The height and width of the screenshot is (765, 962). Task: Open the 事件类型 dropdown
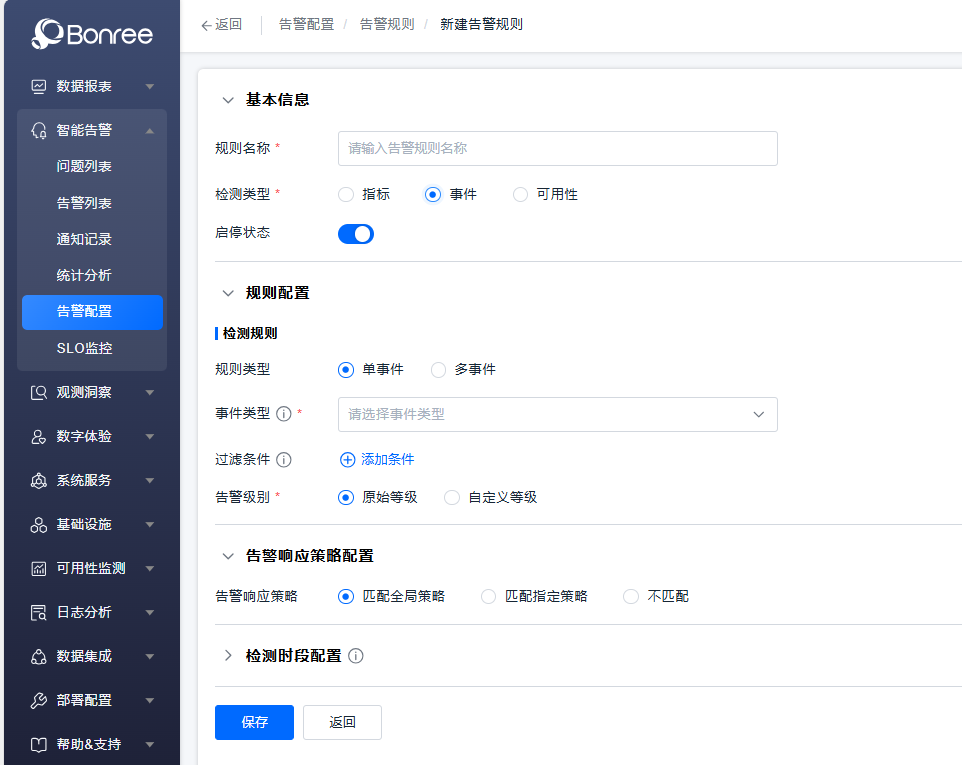pyautogui.click(x=557, y=414)
